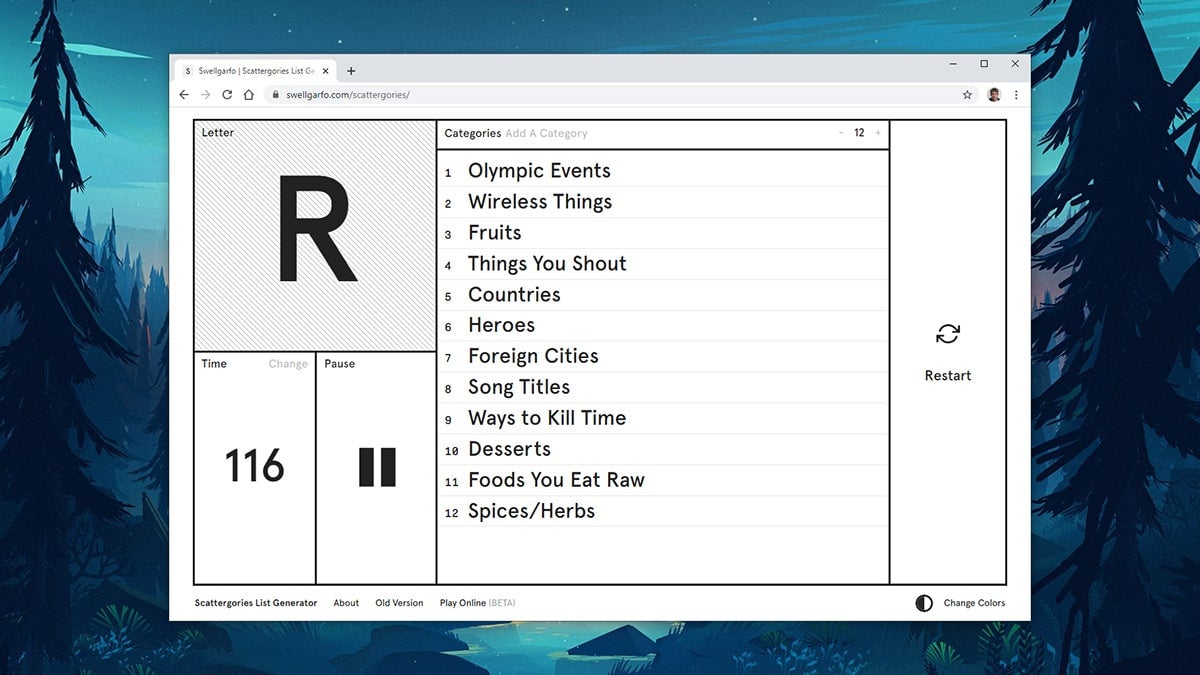
Task: Select the Swellgarfo Scattergories tab
Action: [x=255, y=71]
